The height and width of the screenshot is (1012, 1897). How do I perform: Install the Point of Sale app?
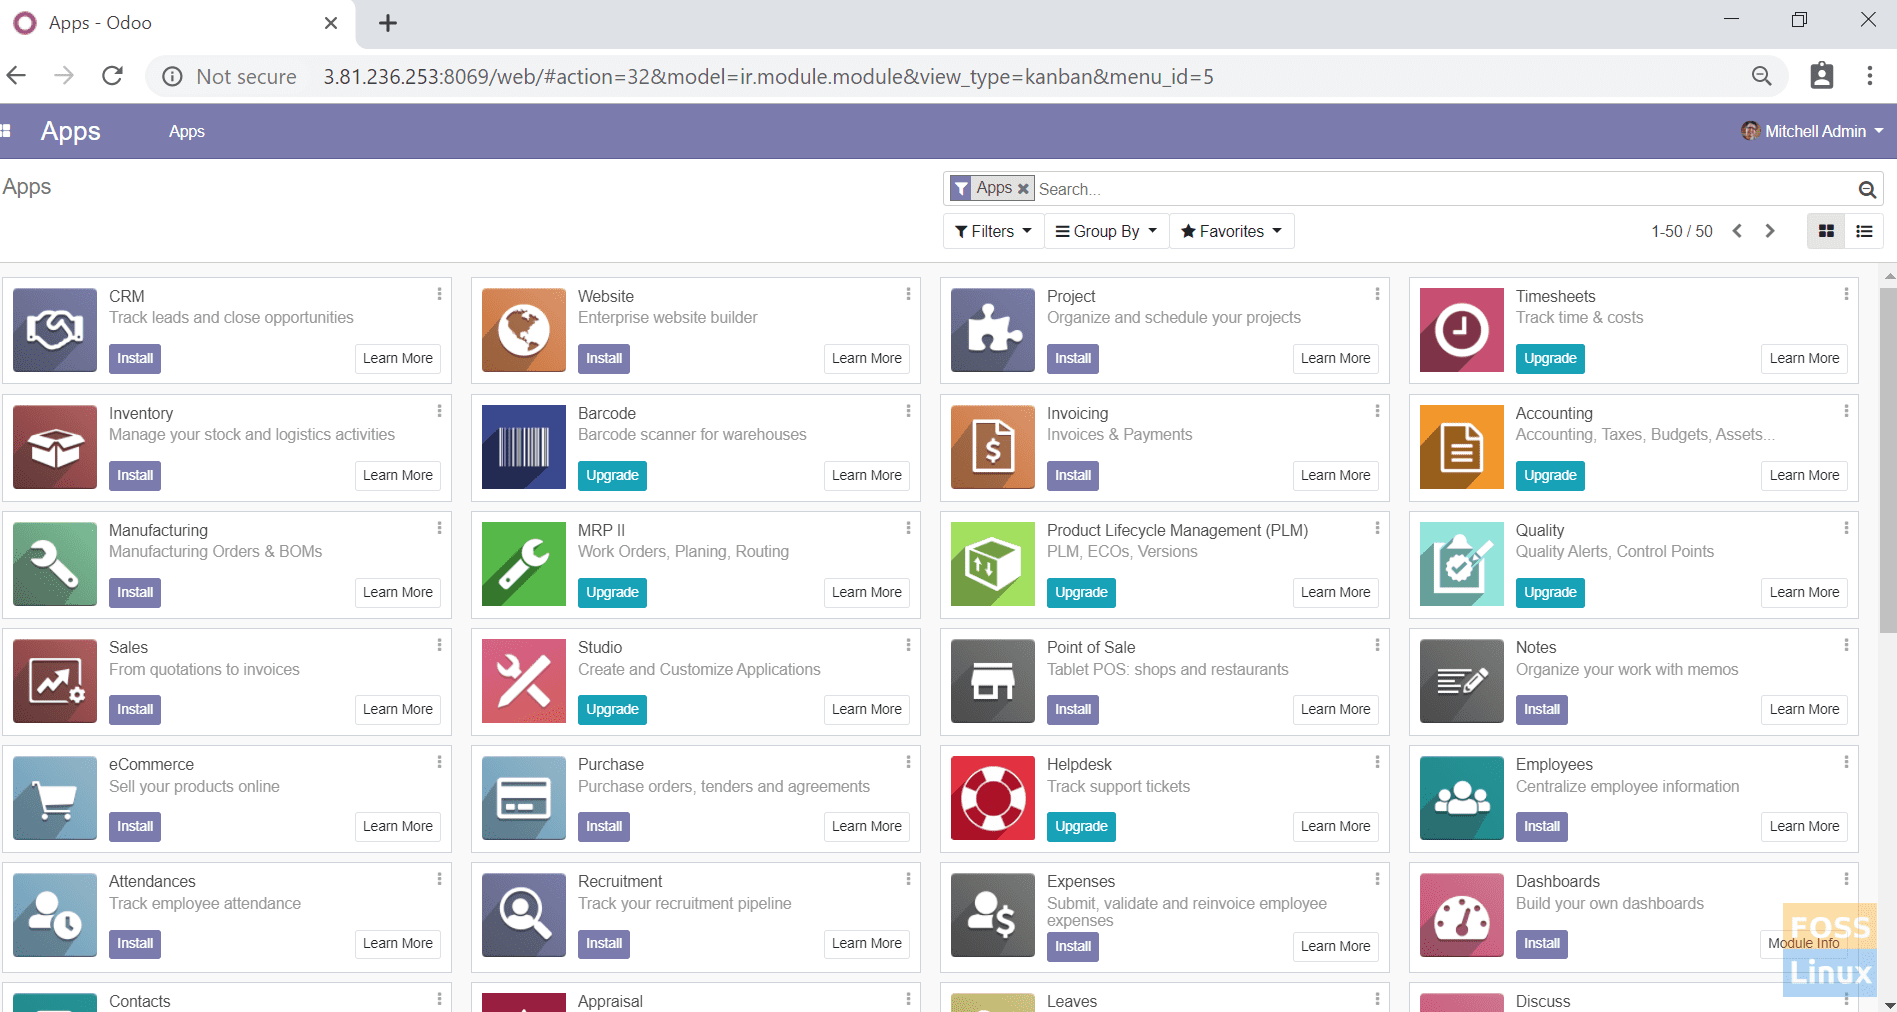coord(1073,709)
